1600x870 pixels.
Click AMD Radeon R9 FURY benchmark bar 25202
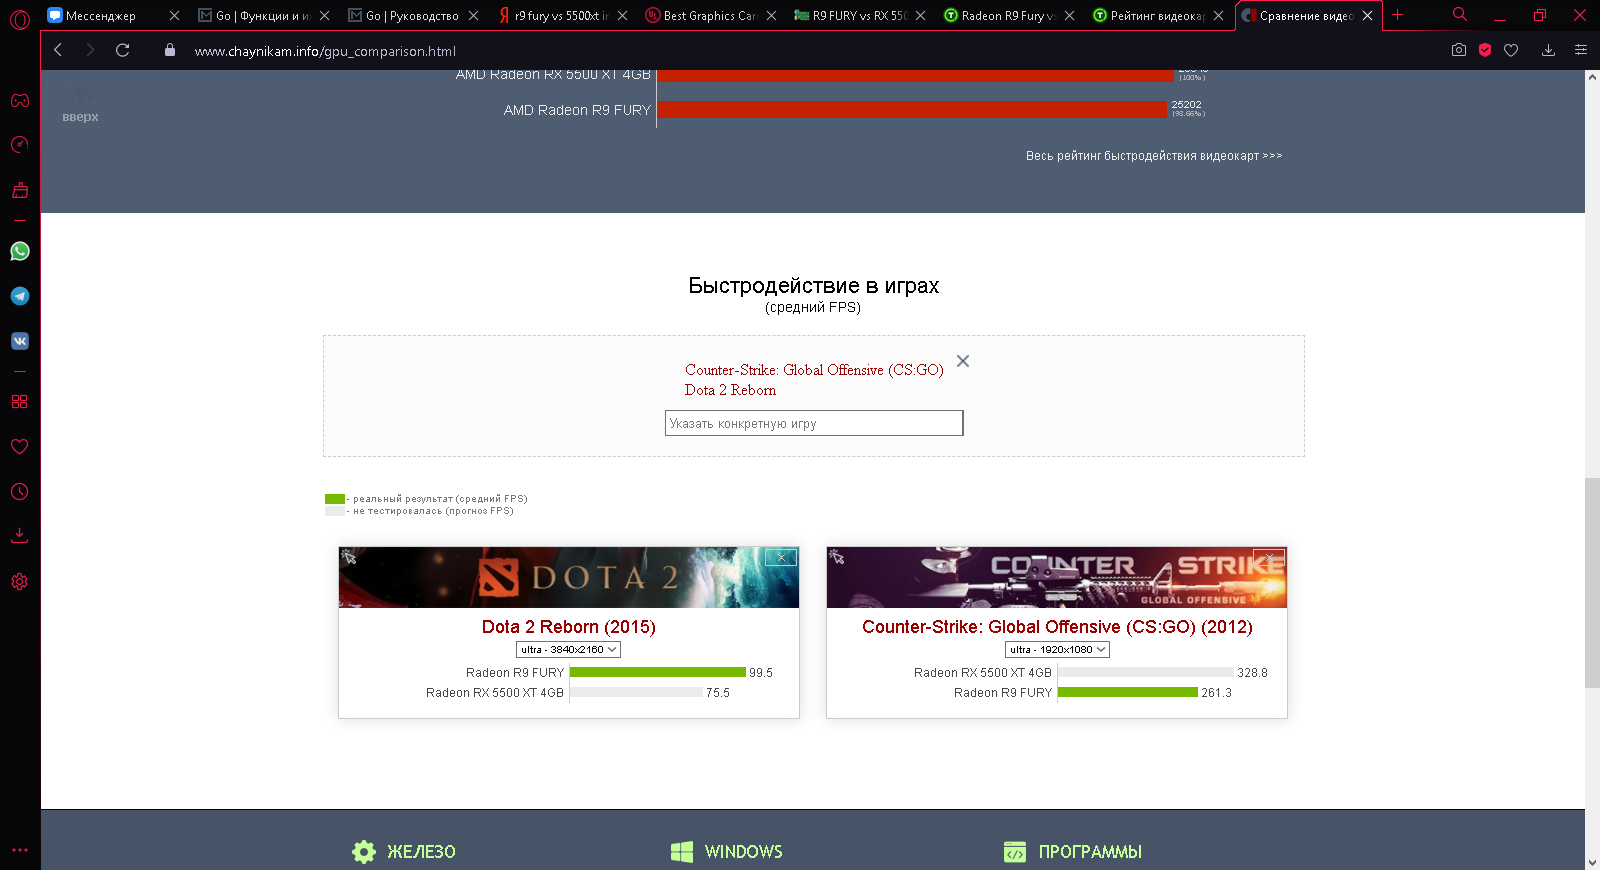pos(912,109)
